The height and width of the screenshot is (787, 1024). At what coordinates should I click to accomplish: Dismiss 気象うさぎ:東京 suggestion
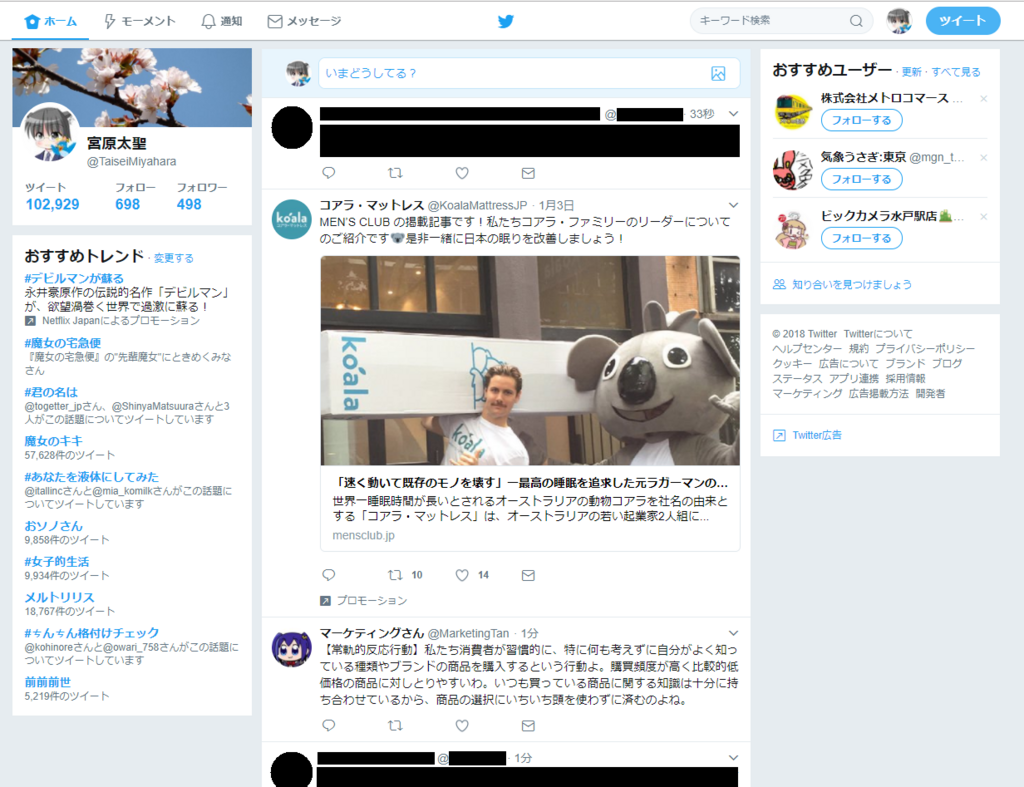tap(984, 157)
